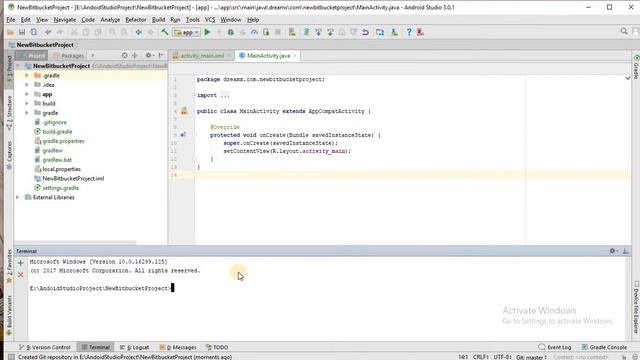The image size is (640, 360).
Task: Open the Event Log button
Action: click(x=555, y=347)
